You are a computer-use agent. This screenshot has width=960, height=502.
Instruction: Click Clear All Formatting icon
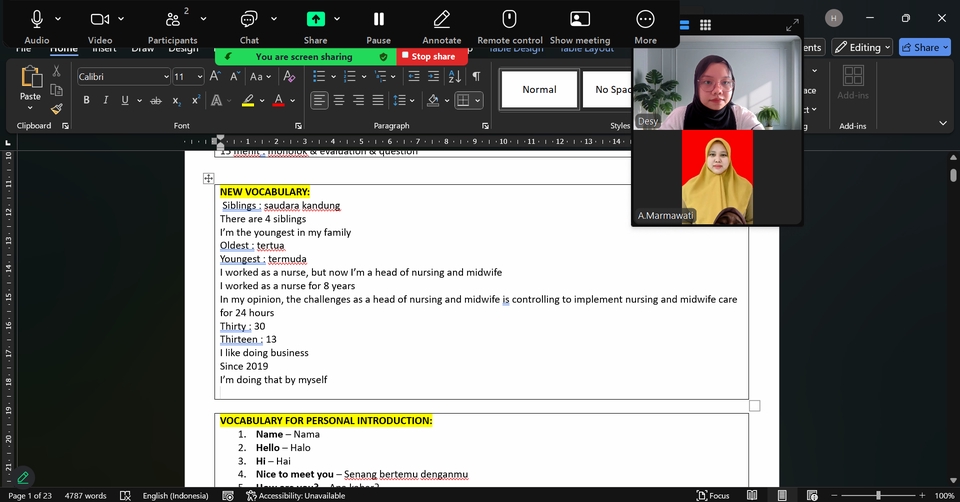tap(289, 77)
